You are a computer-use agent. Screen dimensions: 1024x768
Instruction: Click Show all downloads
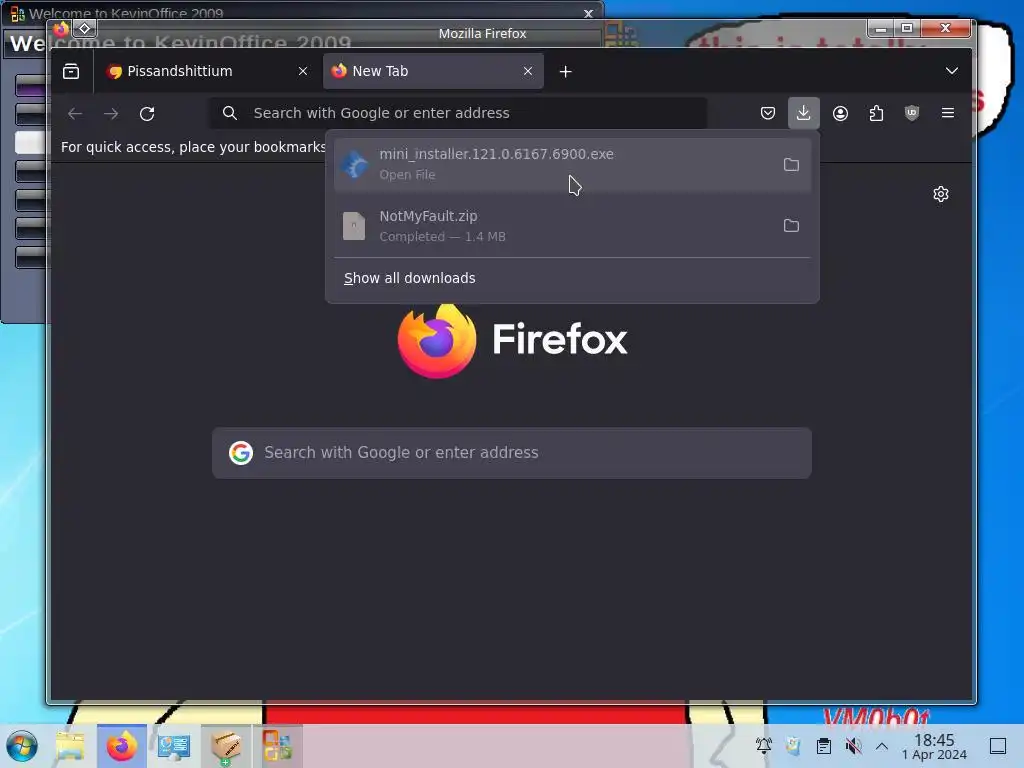pyautogui.click(x=409, y=278)
